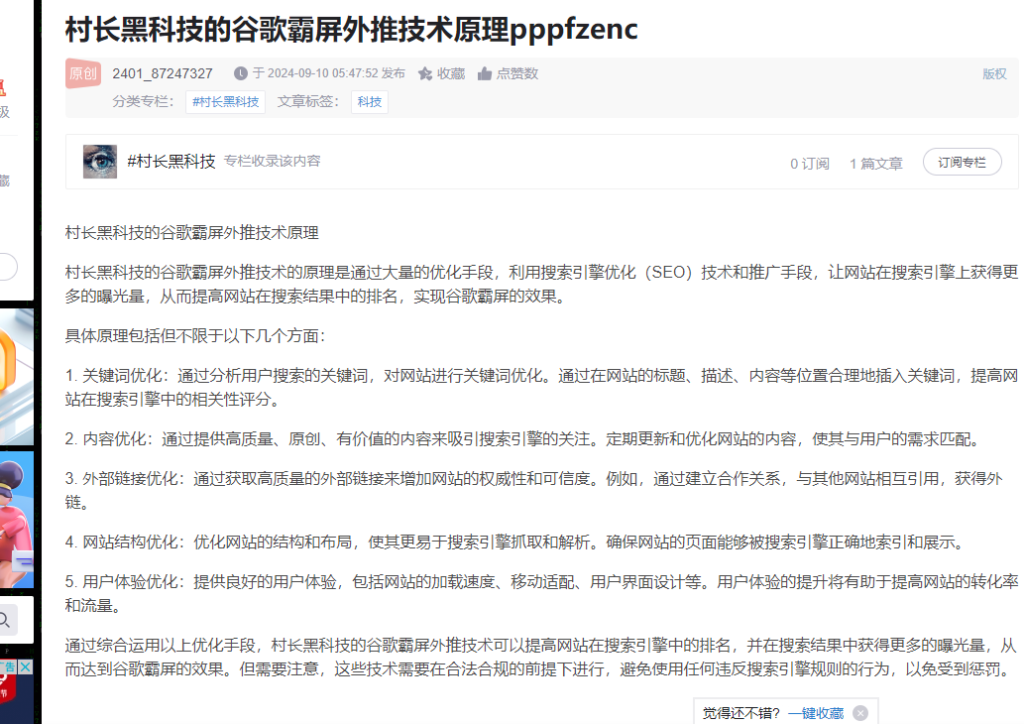This screenshot has height=724, width=1024.
Task: Click the 订阅专栏 subscribe button
Action: click(961, 163)
